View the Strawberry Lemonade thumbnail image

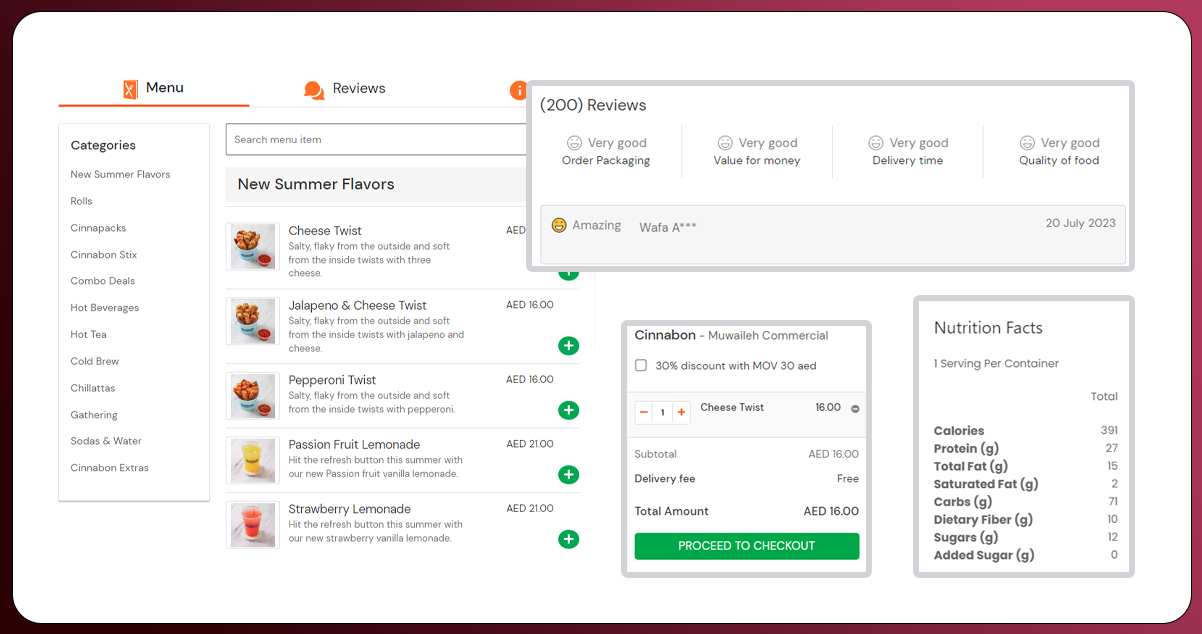coord(252,525)
